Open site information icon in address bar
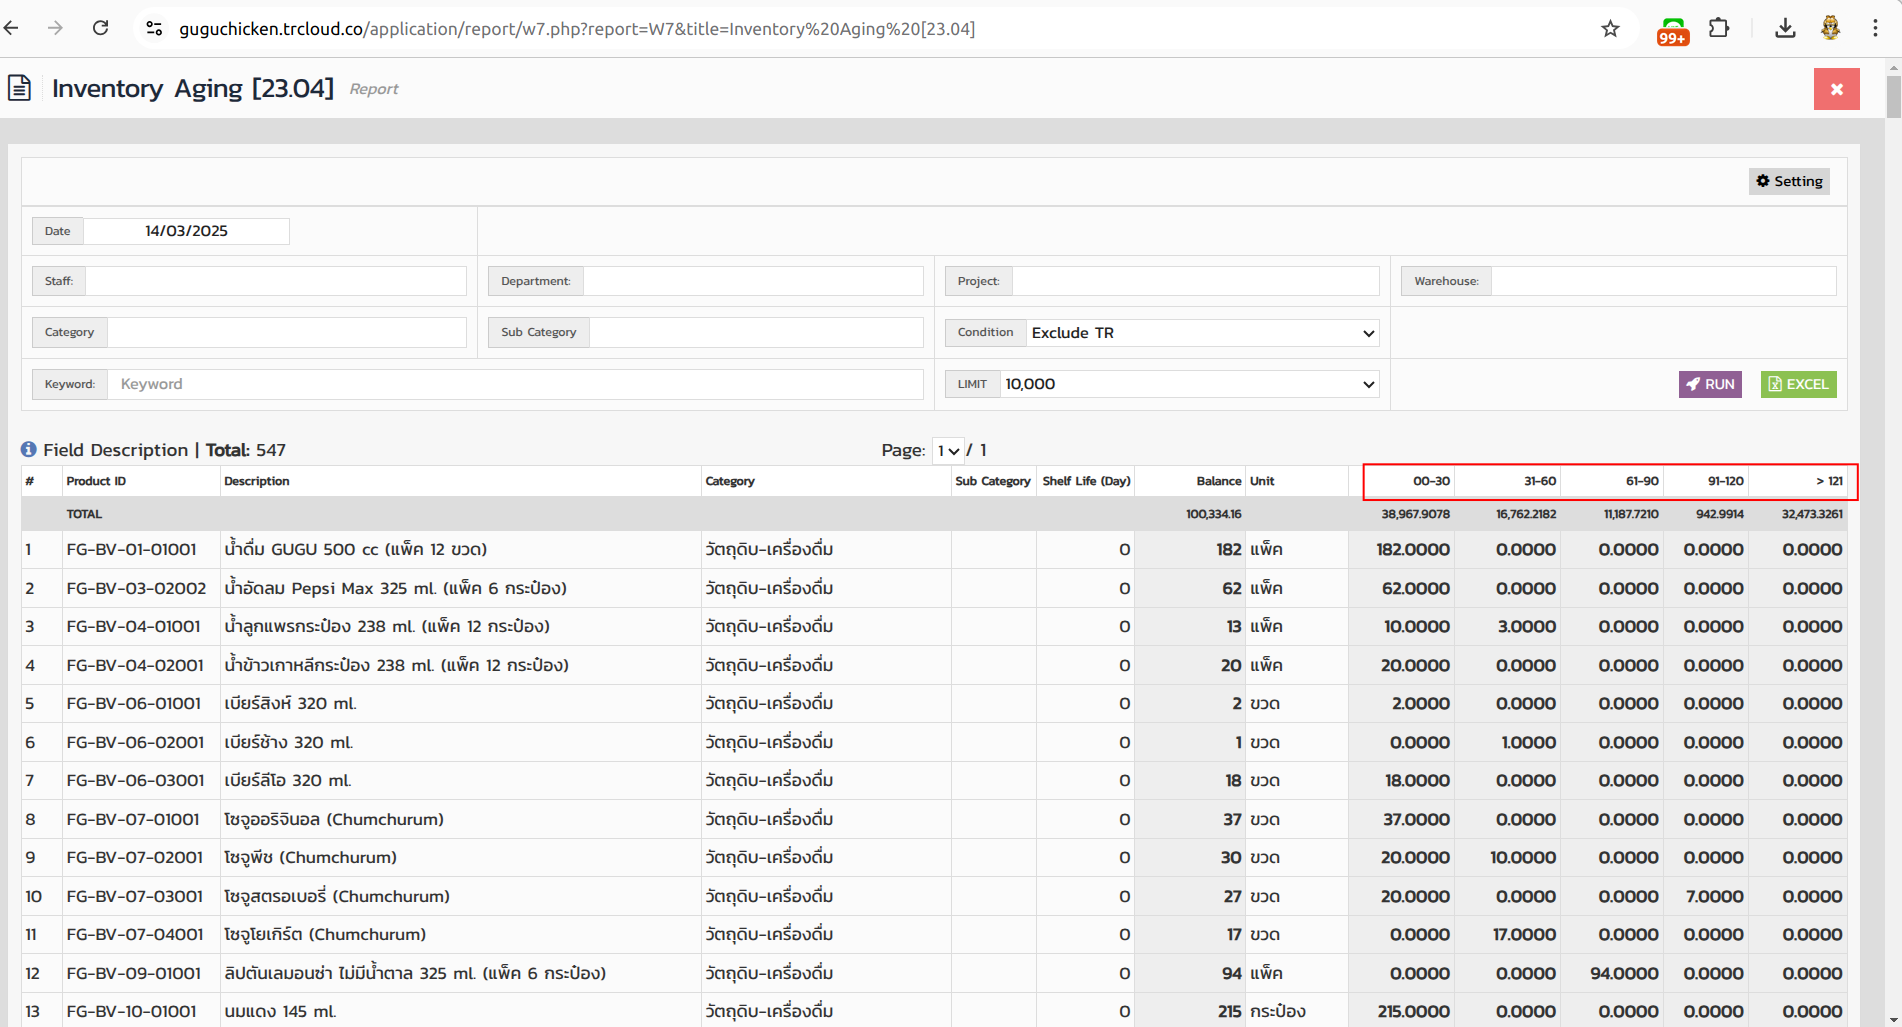 tap(154, 28)
